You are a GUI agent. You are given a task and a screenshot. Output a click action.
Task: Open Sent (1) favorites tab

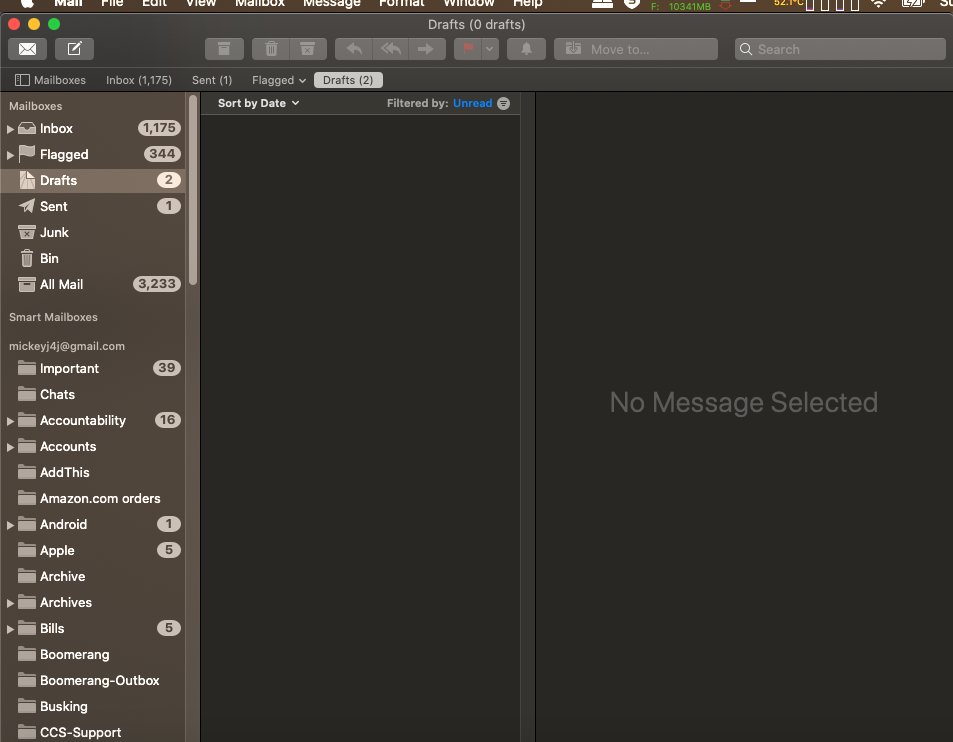pyautogui.click(x=212, y=80)
